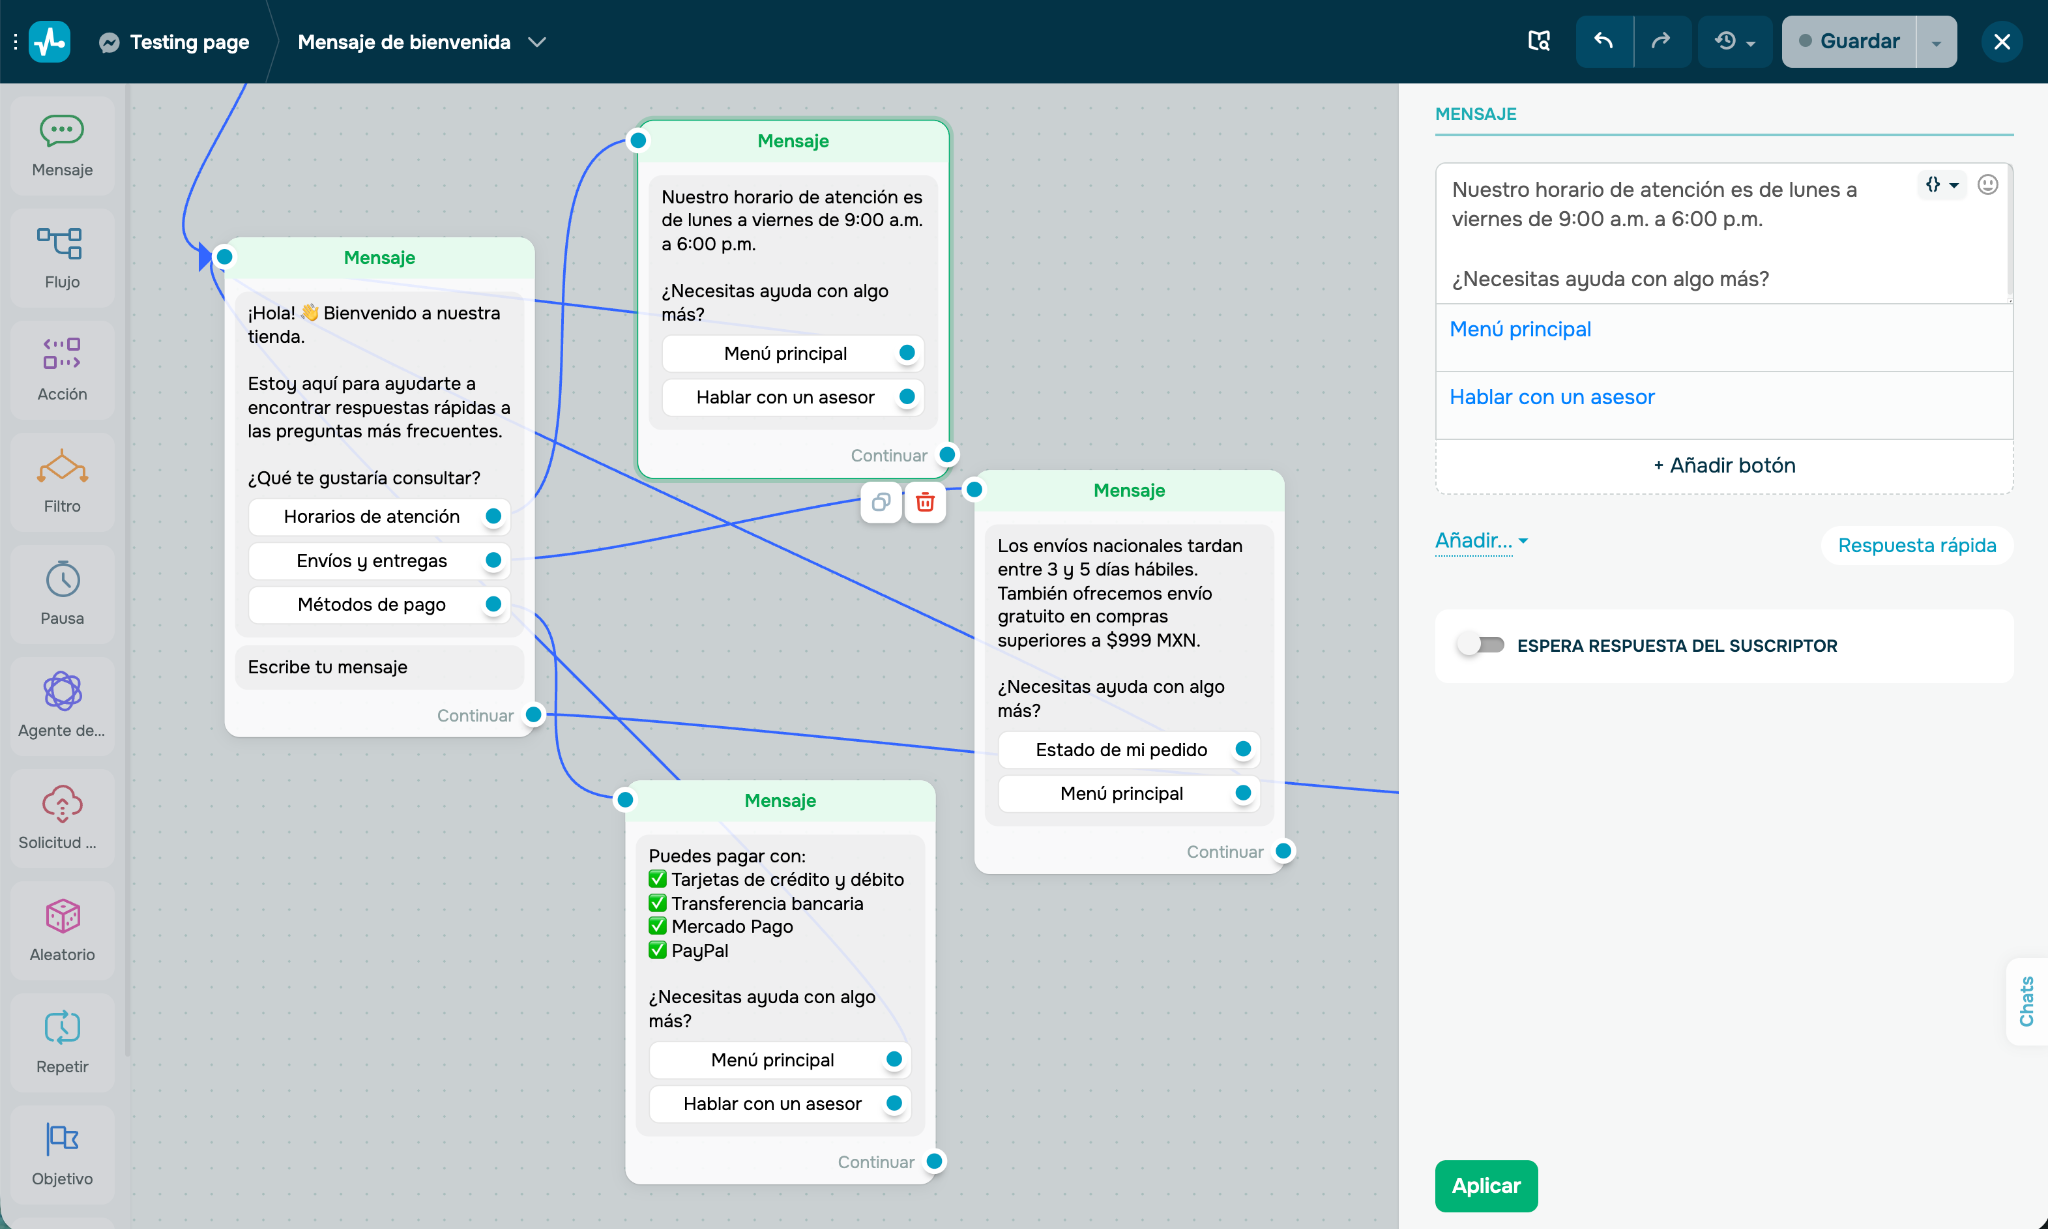The width and height of the screenshot is (2048, 1229).
Task: Click Escribe tu mensaje field in welcome block
Action: [x=379, y=667]
